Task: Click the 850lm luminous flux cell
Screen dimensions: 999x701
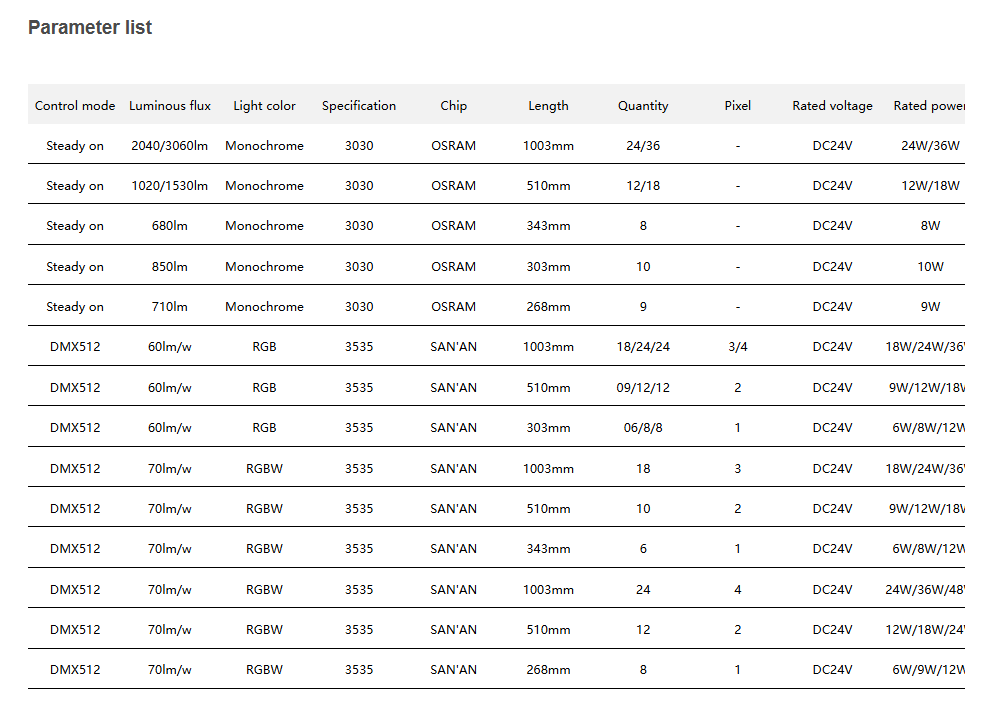Action: 170,266
